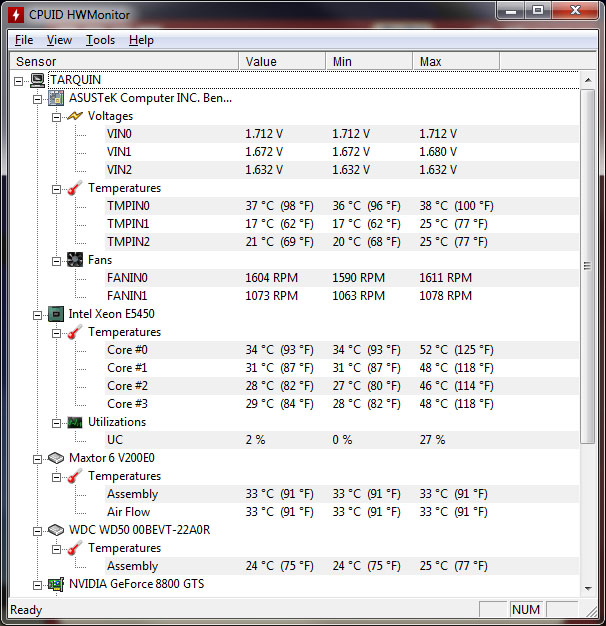Click the thermometer icon under Intel Xeon
The height and width of the screenshot is (626, 606).
(x=75, y=332)
